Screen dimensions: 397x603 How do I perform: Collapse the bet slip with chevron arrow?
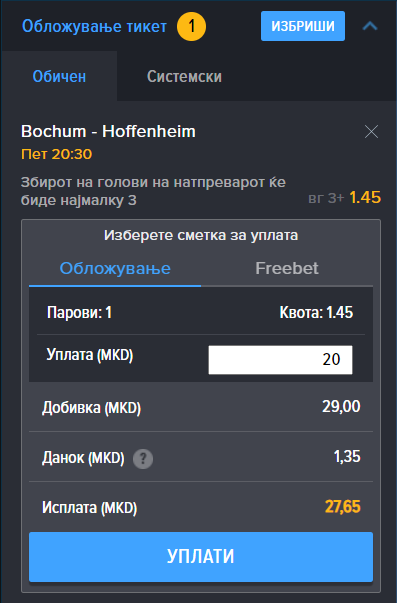[x=370, y=26]
